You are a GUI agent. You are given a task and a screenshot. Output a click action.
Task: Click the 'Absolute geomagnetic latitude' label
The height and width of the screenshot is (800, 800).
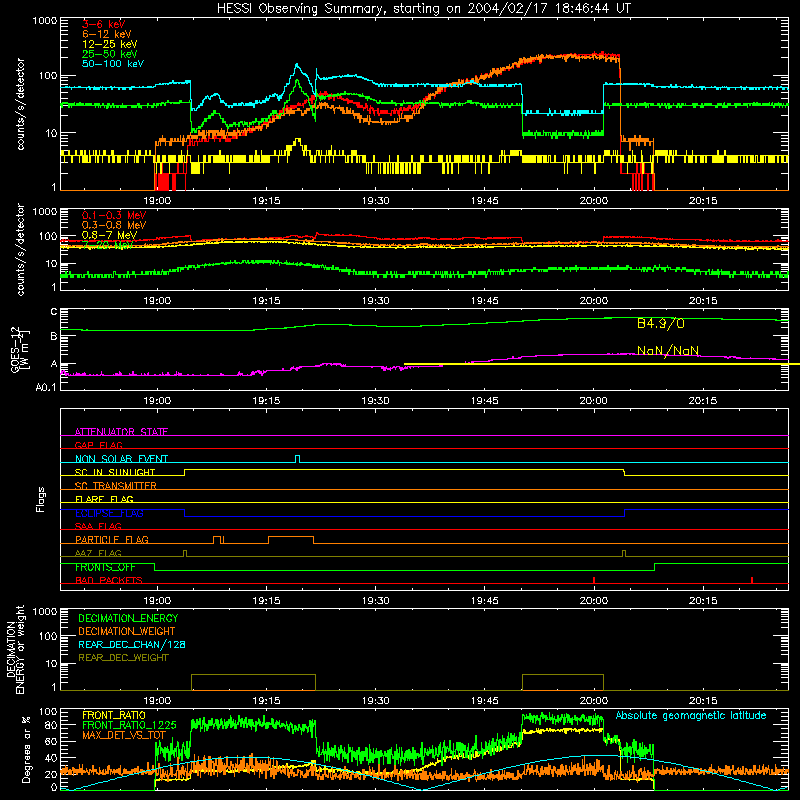(691, 715)
